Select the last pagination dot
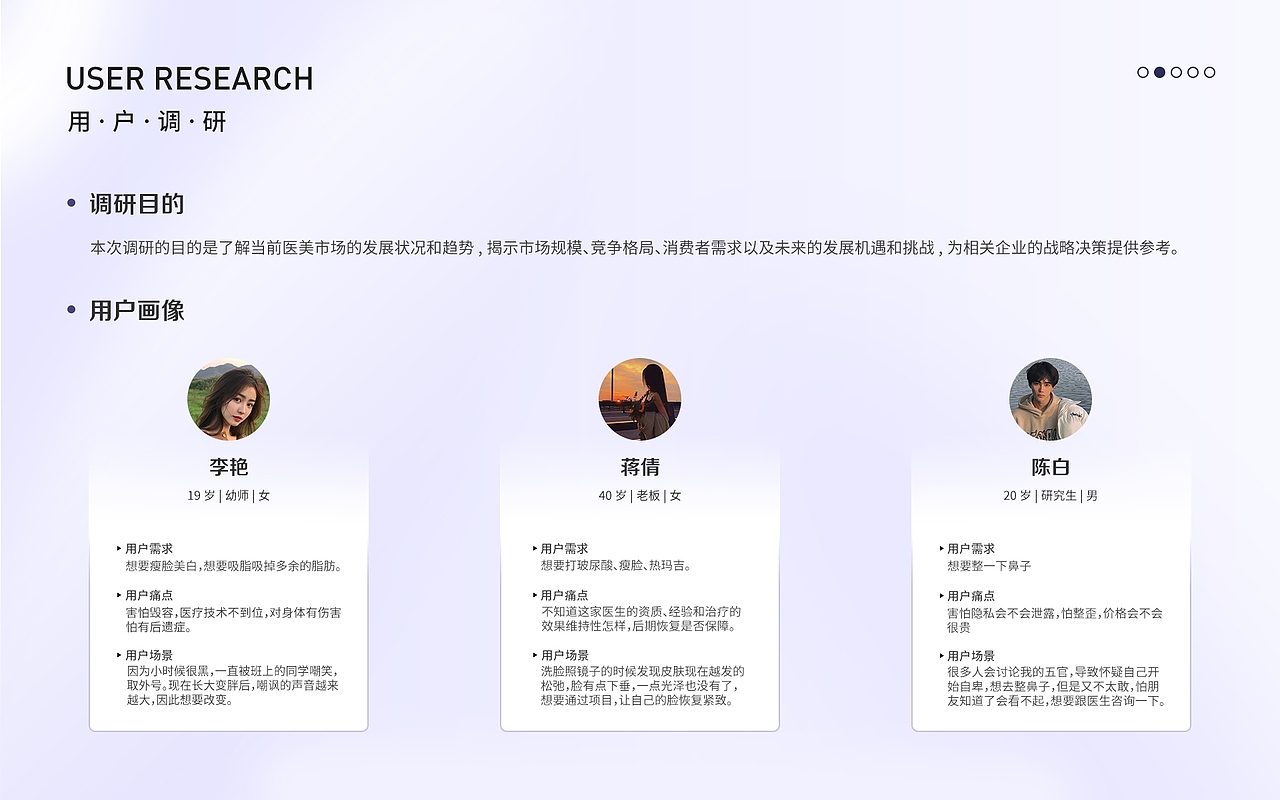Image resolution: width=1280 pixels, height=800 pixels. click(1210, 72)
